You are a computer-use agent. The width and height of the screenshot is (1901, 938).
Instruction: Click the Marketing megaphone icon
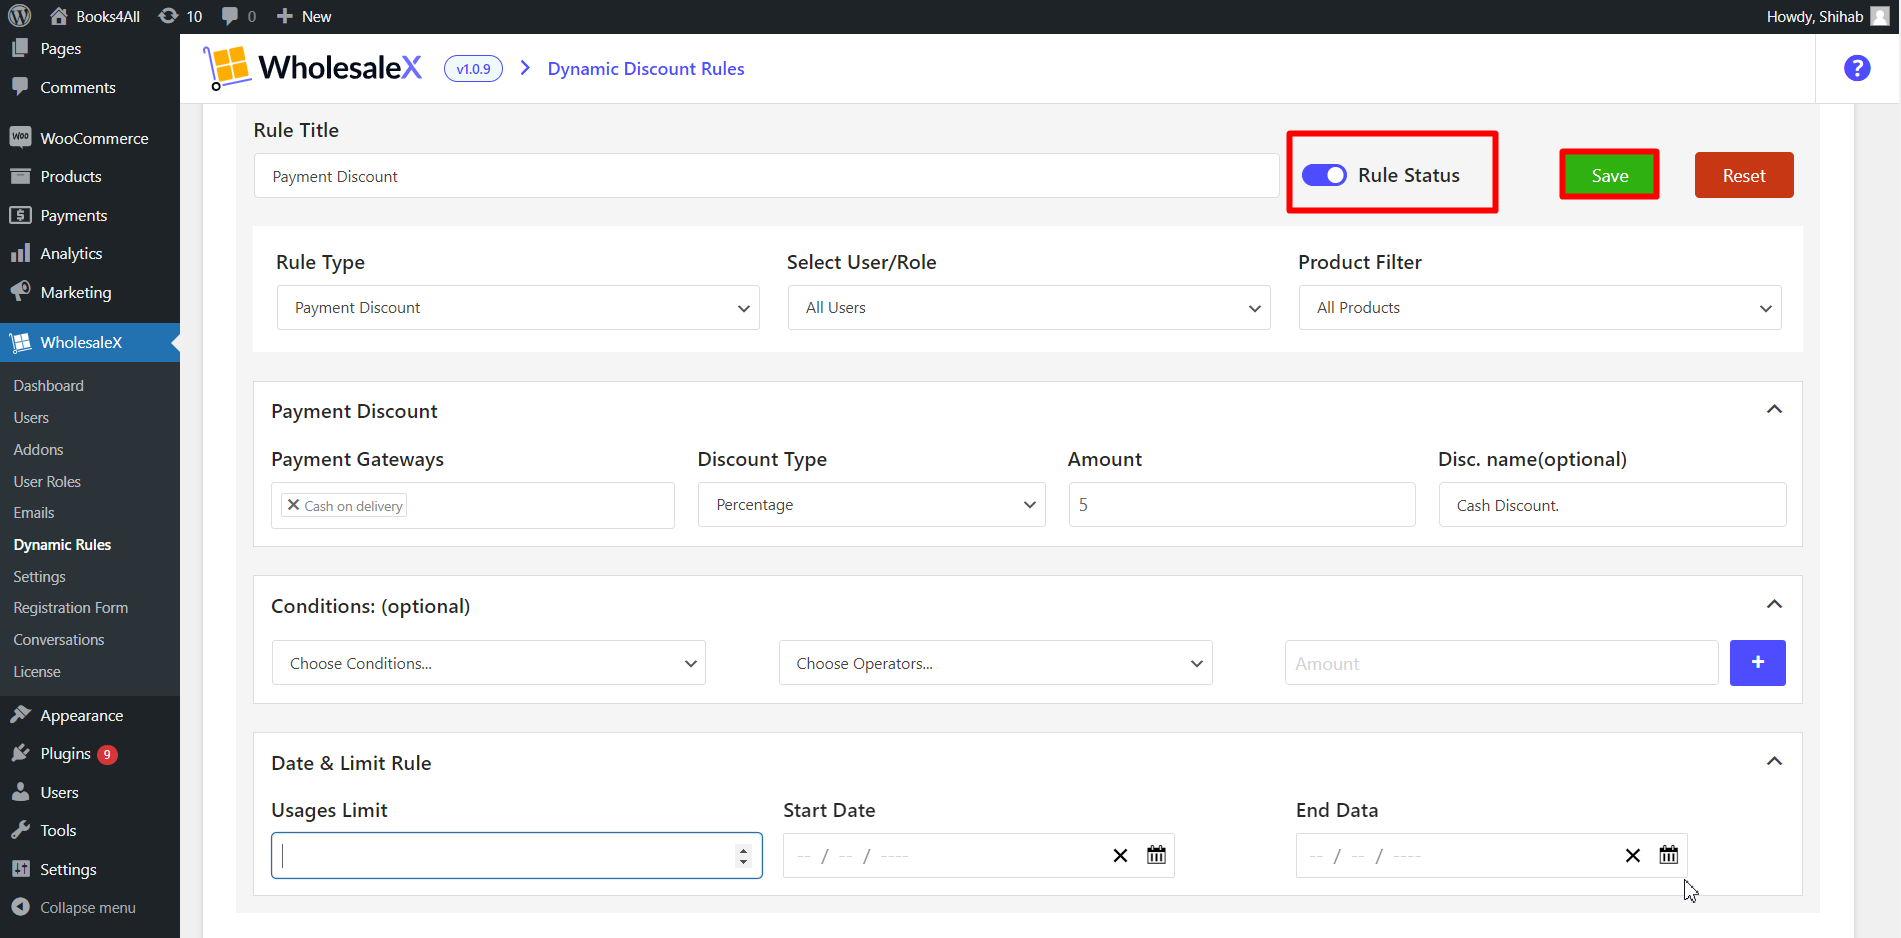coord(20,292)
